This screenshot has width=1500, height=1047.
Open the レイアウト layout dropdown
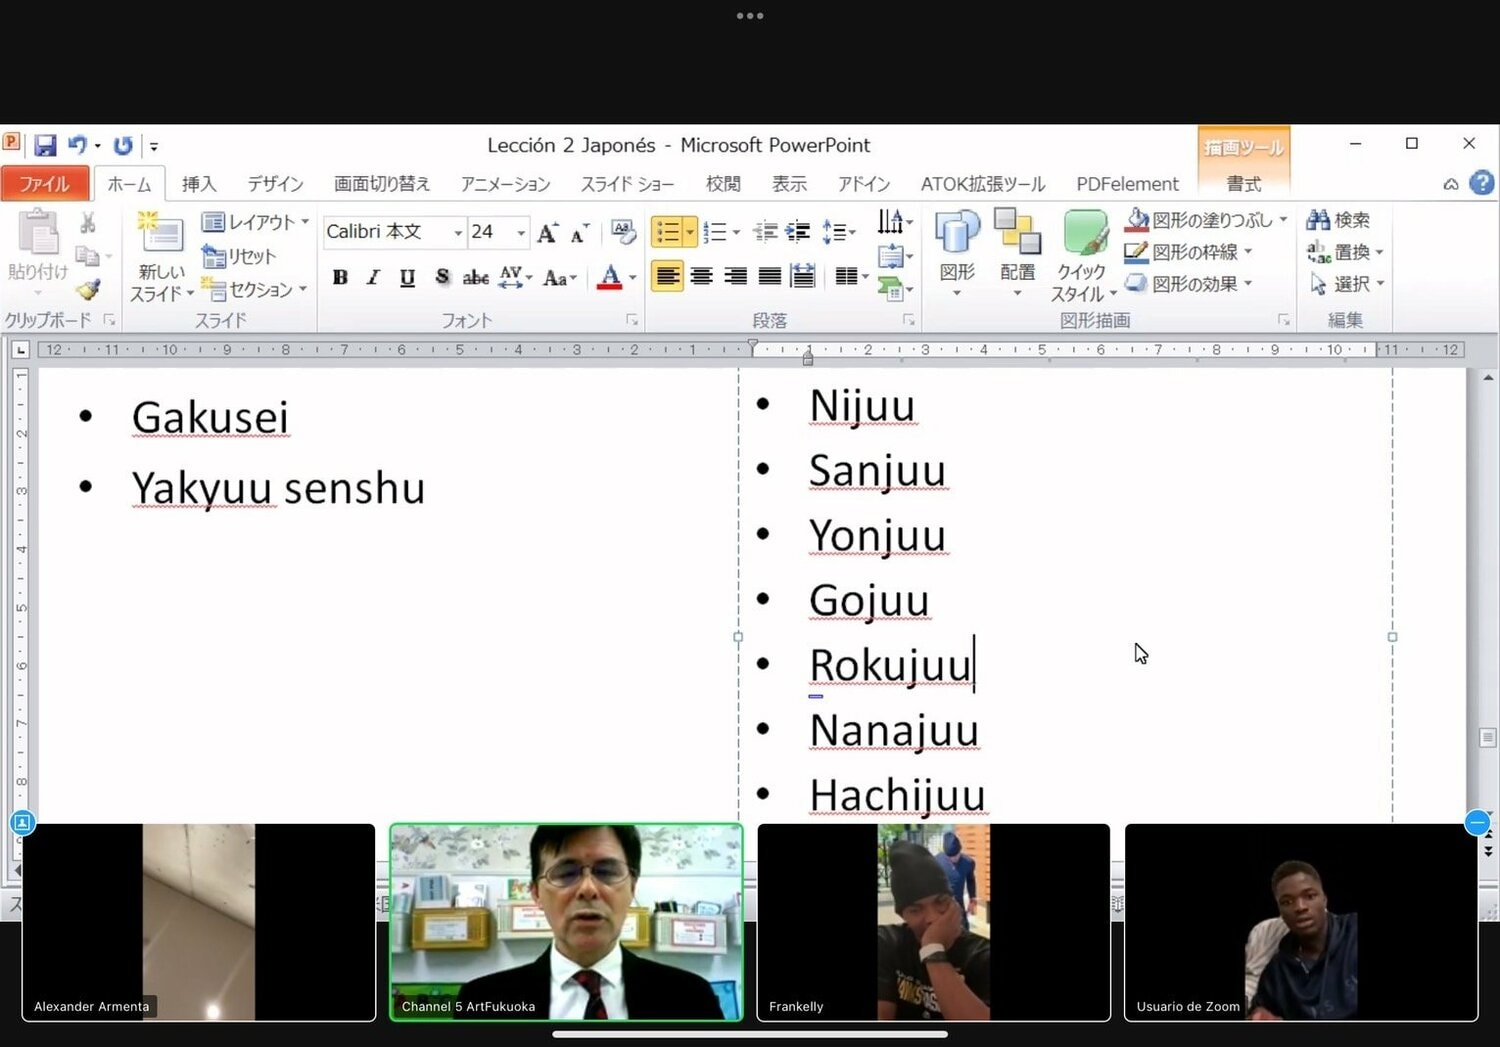(x=256, y=222)
